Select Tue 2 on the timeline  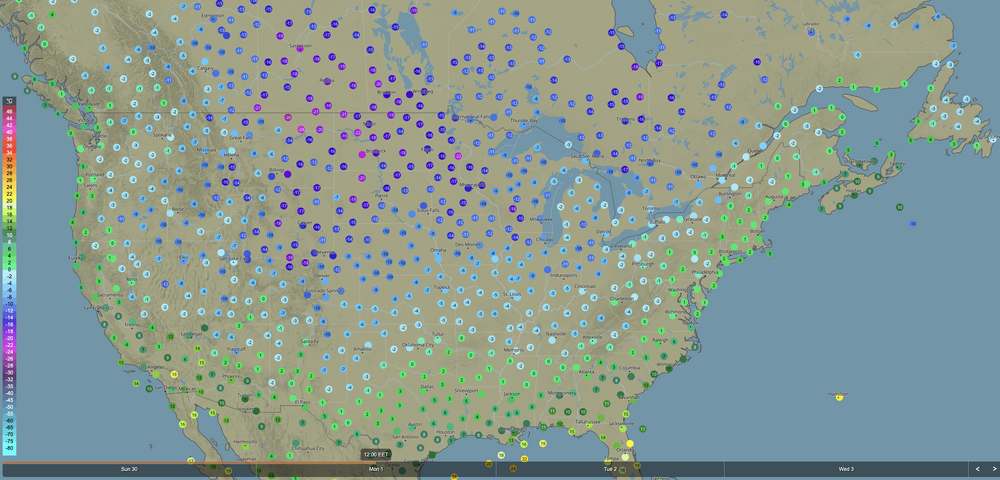click(x=610, y=469)
